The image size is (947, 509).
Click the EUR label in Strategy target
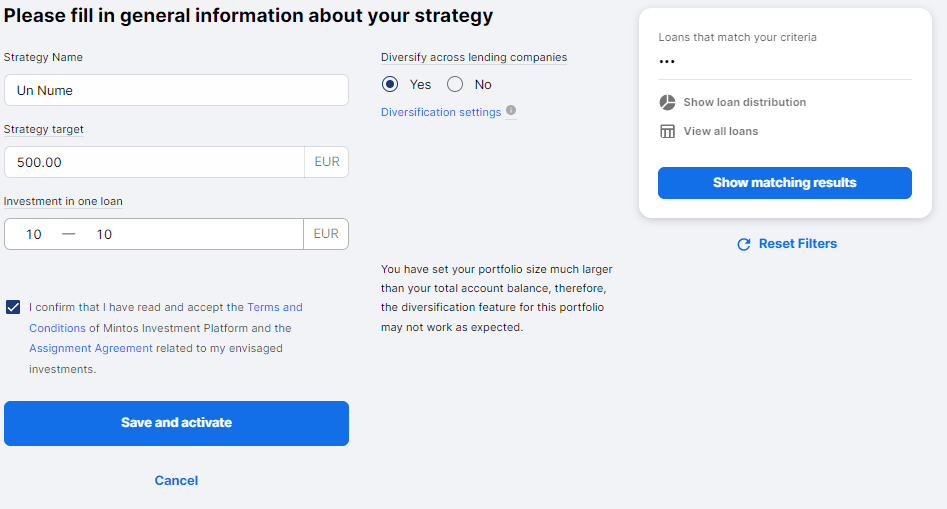(x=326, y=162)
